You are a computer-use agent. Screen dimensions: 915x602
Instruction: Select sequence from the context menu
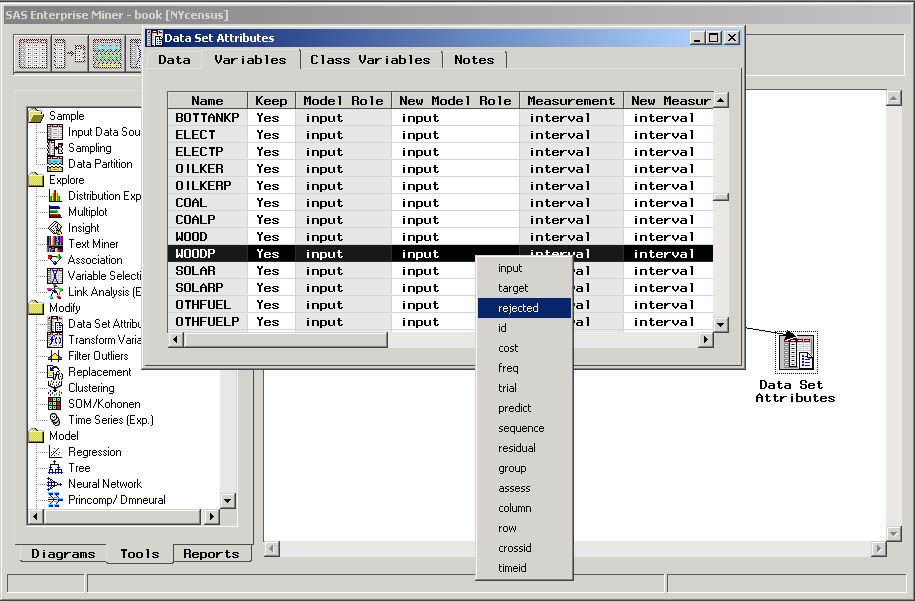(524, 428)
